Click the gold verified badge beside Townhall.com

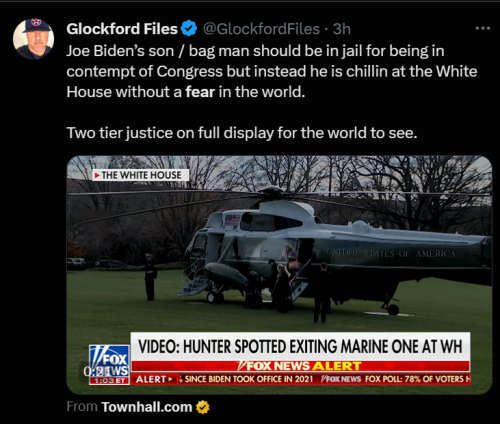203,407
